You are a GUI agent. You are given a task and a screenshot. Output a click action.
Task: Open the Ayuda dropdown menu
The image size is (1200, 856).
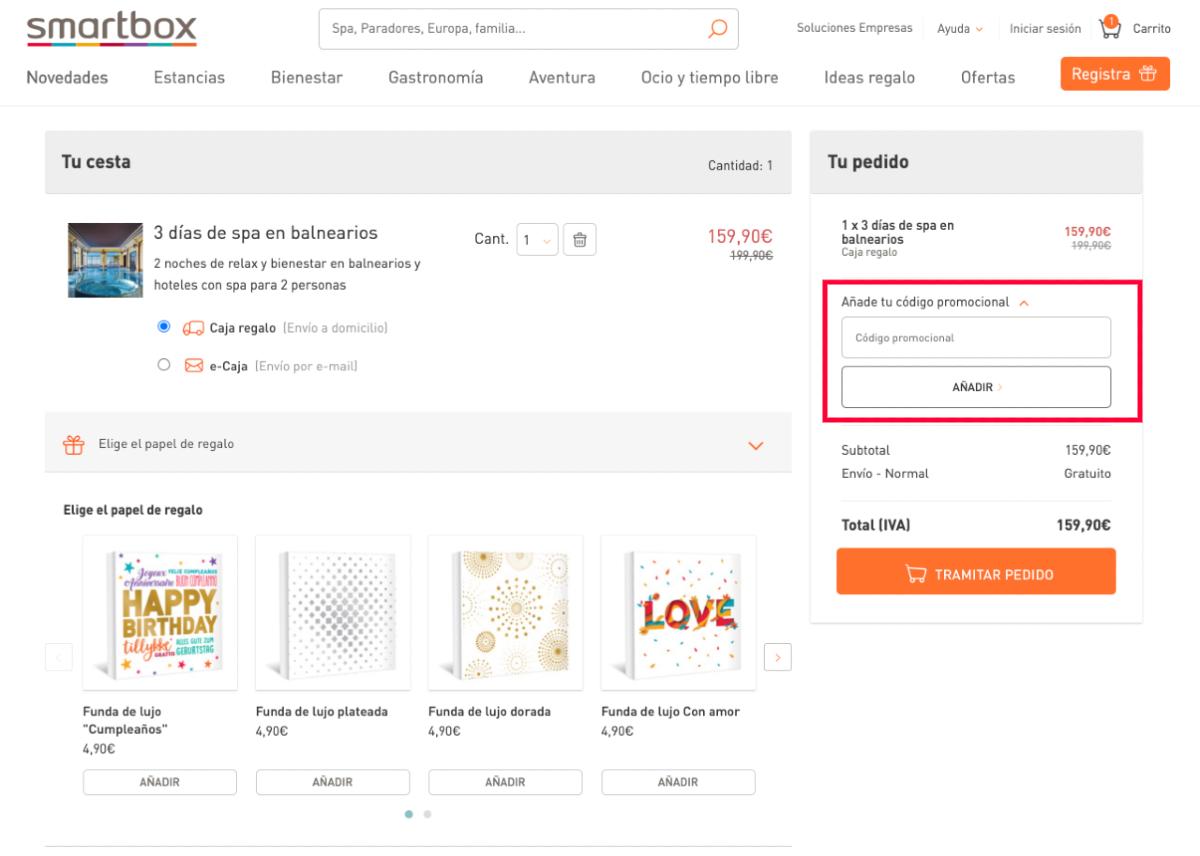[x=958, y=28]
